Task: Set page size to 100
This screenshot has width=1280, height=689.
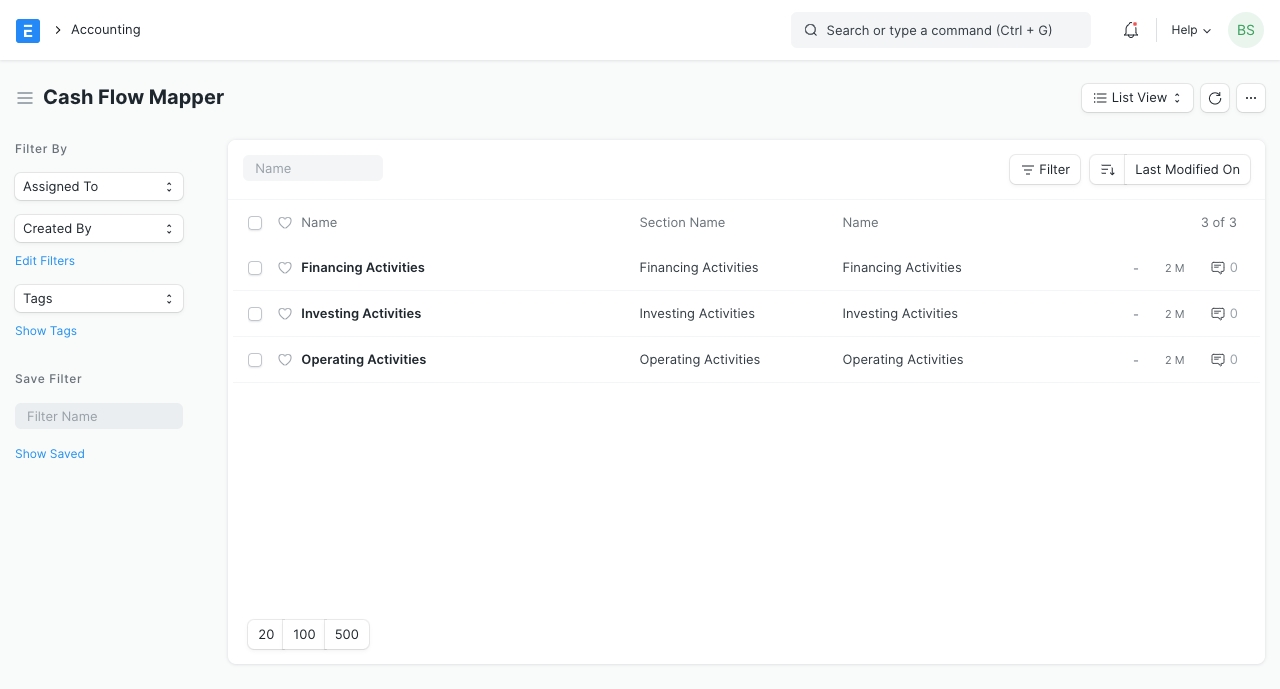Action: click(304, 635)
